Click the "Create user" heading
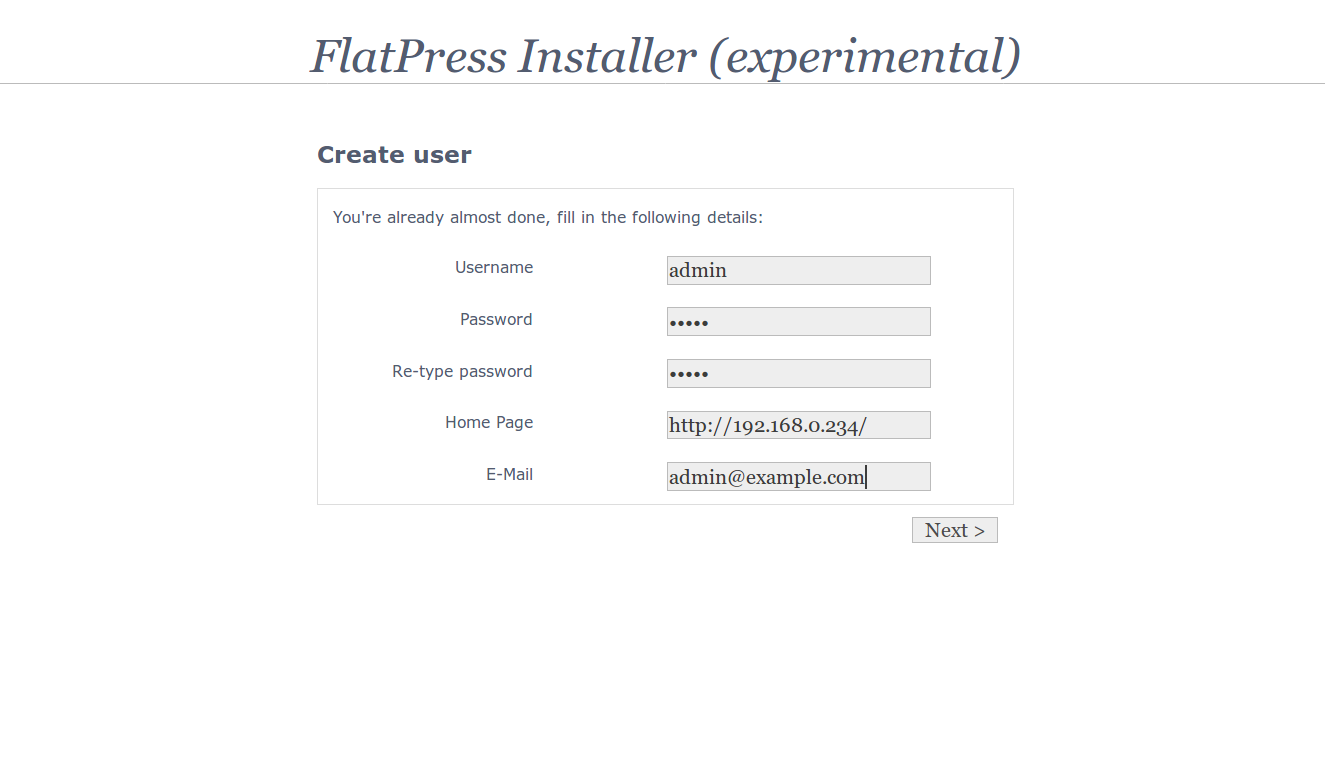The width and height of the screenshot is (1325, 768). pos(394,155)
